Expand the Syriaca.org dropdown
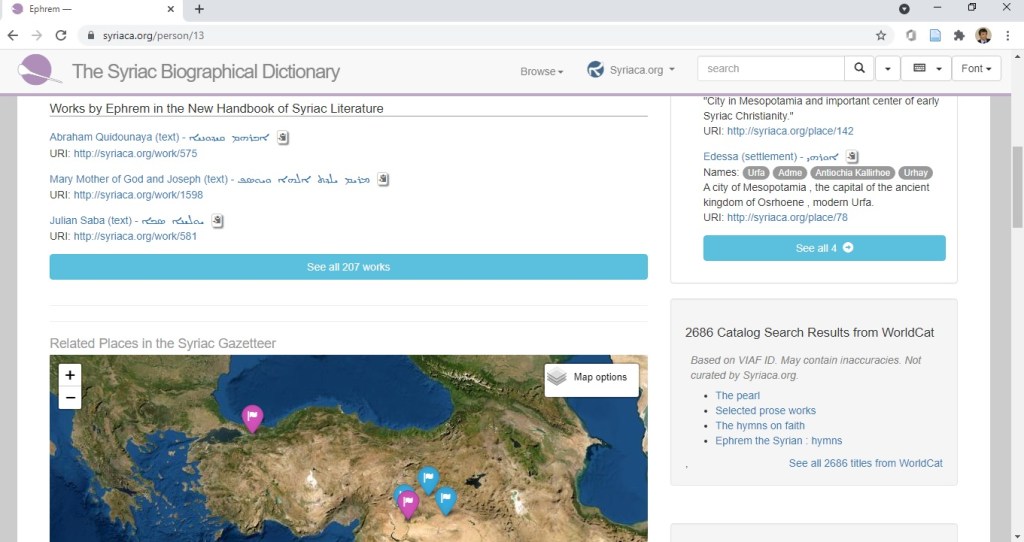The width and height of the screenshot is (1024, 542). click(x=631, y=69)
